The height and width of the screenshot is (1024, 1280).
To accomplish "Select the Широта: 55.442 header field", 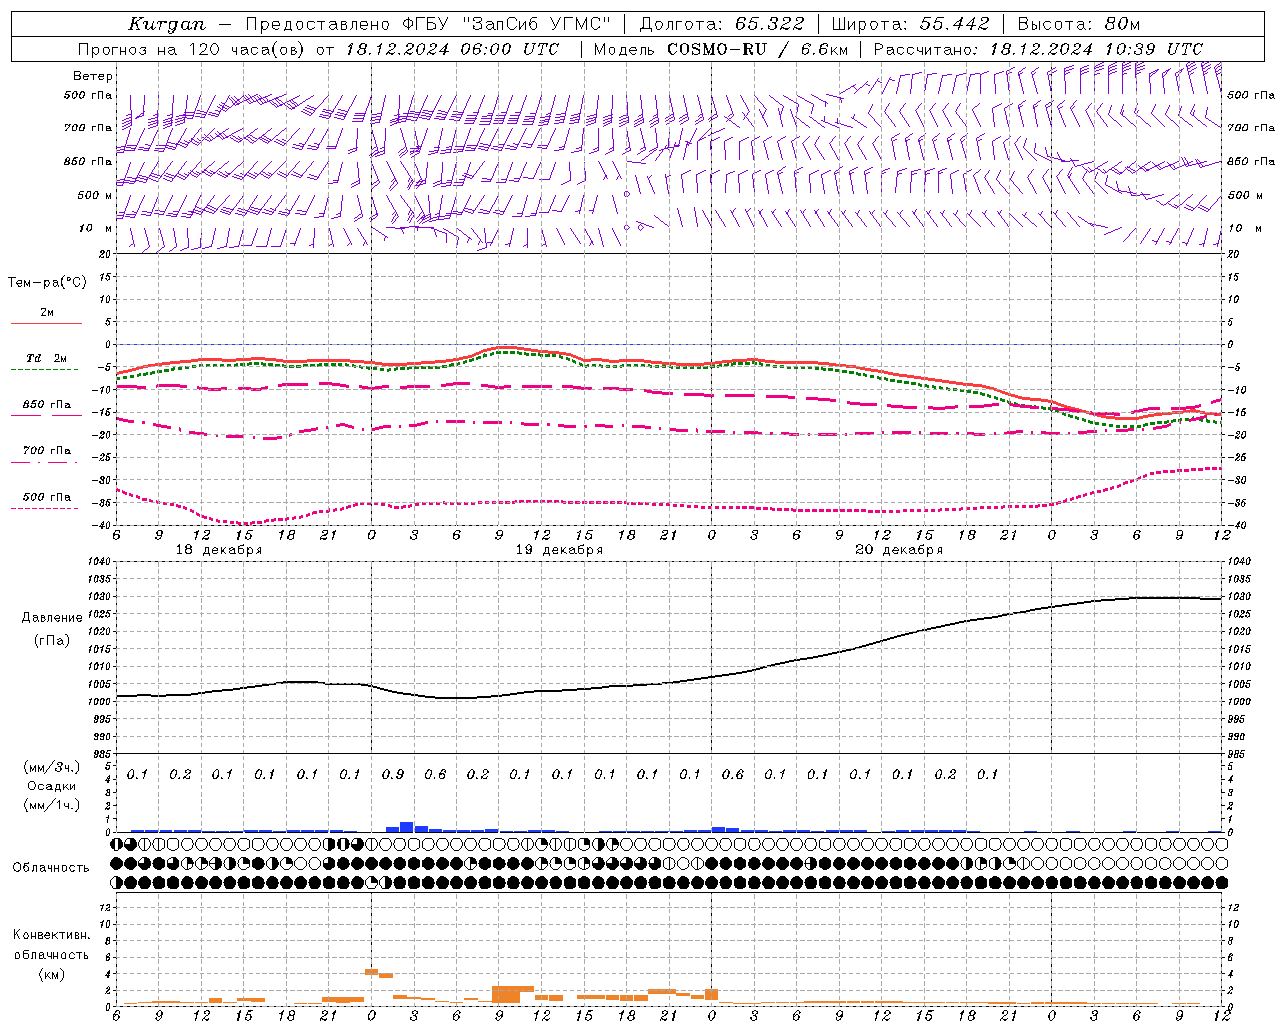I will pos(911,24).
